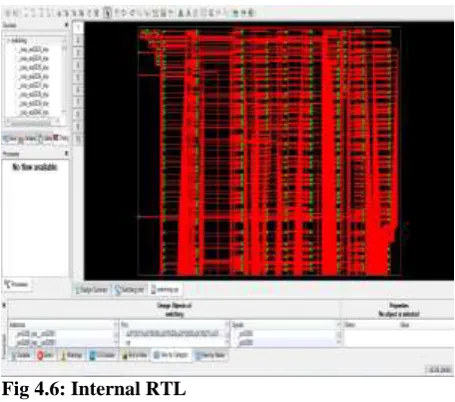
Task: Click the status bar coordinates readout
Action: (x=440, y=370)
